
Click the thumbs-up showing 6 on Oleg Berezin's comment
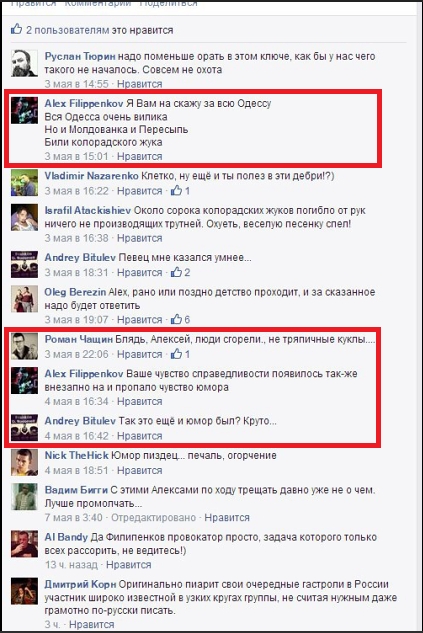coord(176,320)
